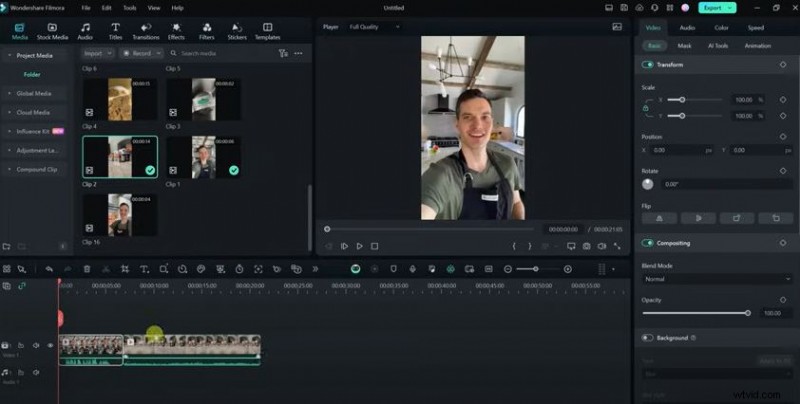
Task: Click the speed clock icon in timeline toolbar
Action: click(x=182, y=269)
